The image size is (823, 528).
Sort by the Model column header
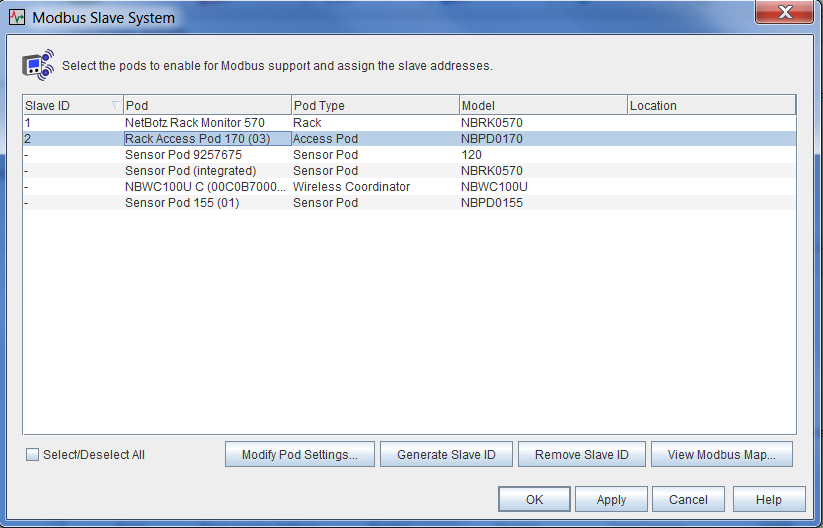543,105
